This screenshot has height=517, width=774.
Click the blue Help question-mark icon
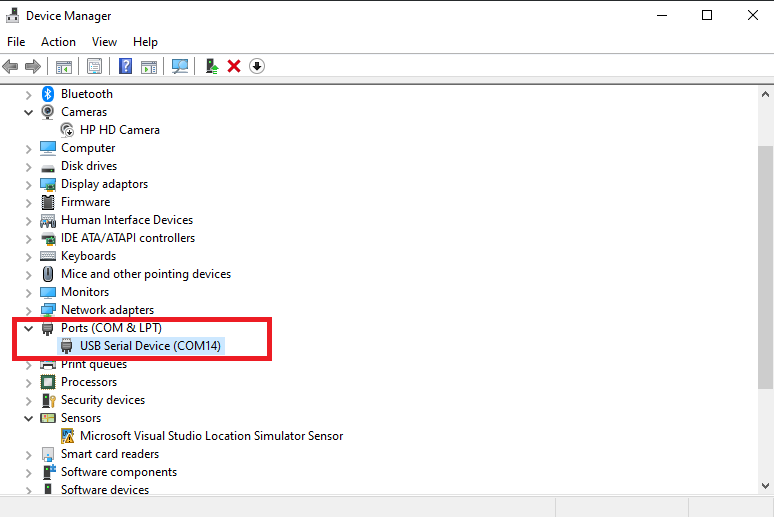coord(125,66)
